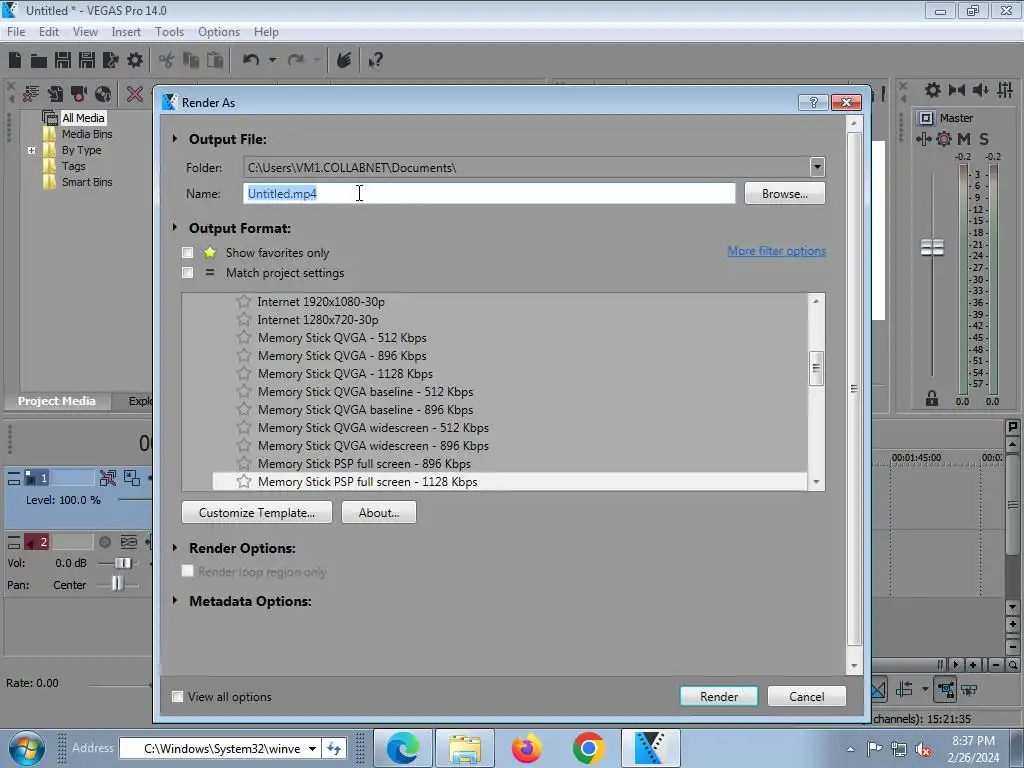Click the Customize Template... button

(x=257, y=513)
